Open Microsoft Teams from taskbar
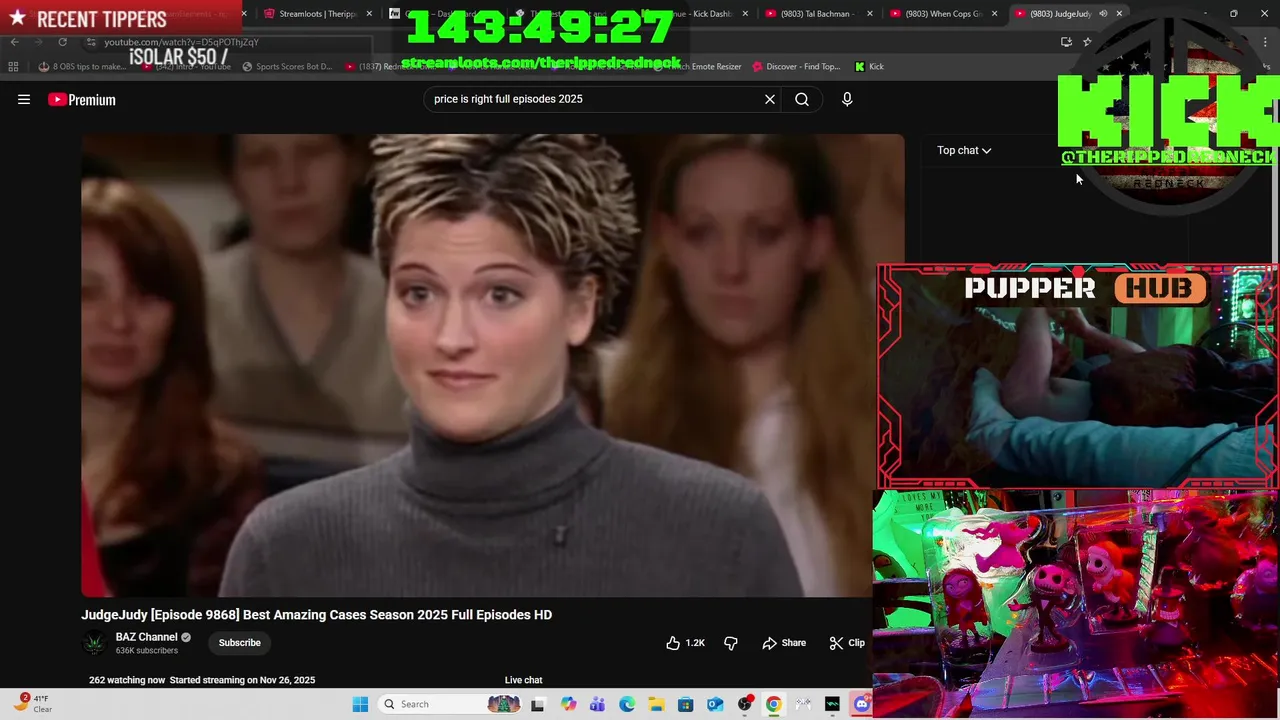The image size is (1280, 720). (x=597, y=704)
